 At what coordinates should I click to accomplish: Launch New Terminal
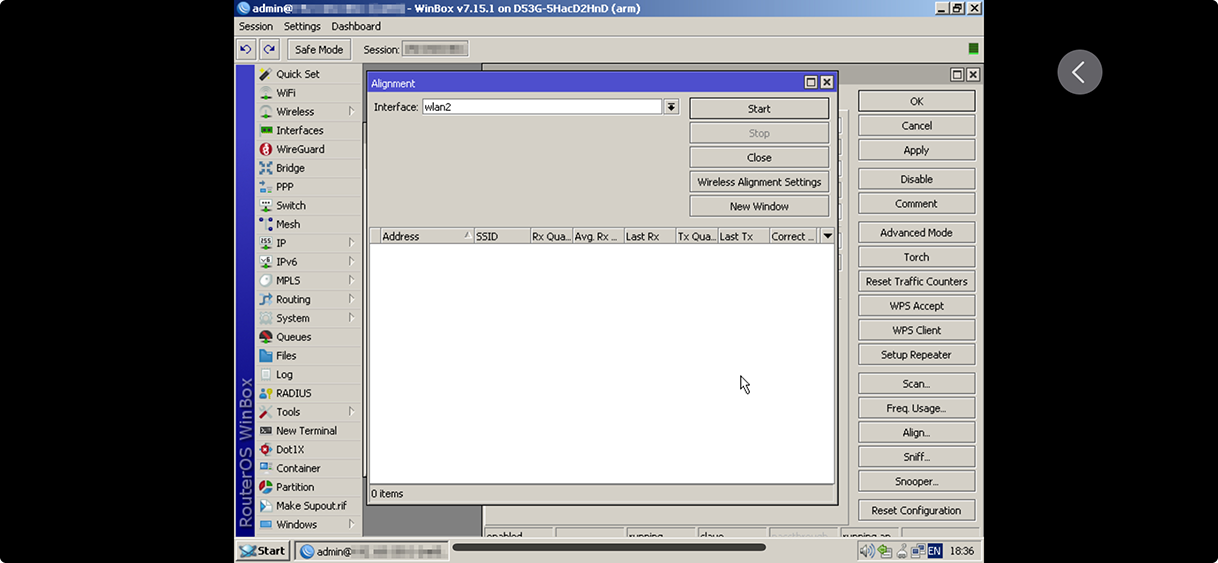point(306,431)
